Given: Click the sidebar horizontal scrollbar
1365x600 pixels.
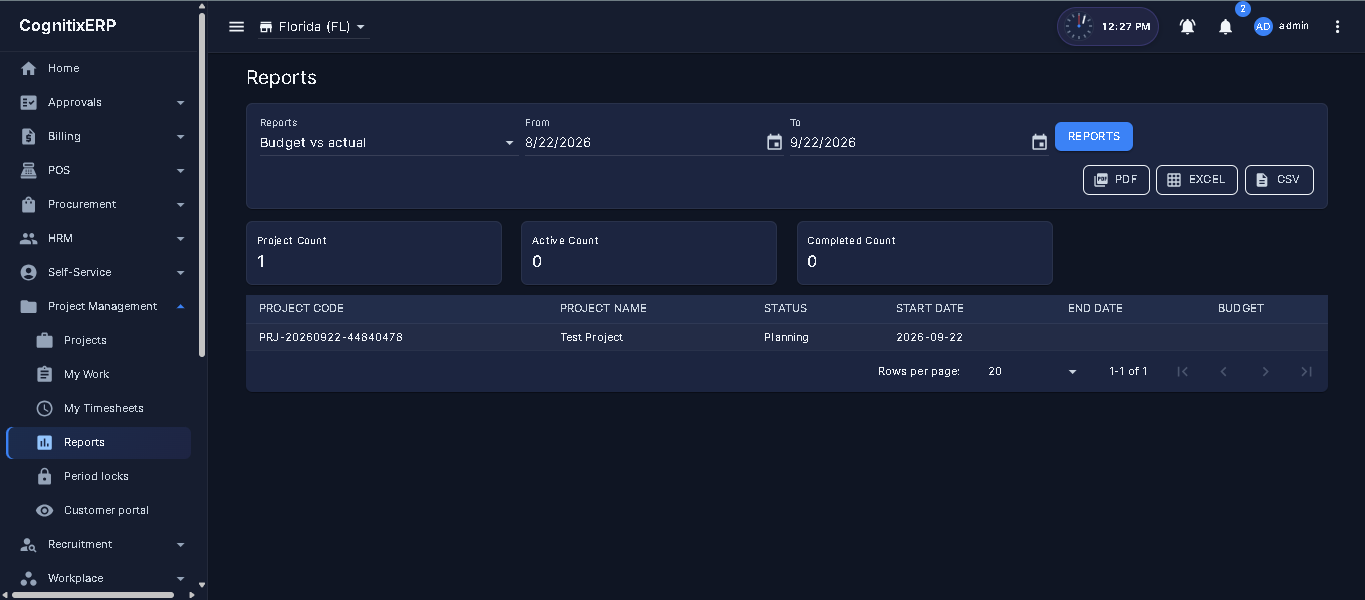Looking at the screenshot, I should point(93,595).
